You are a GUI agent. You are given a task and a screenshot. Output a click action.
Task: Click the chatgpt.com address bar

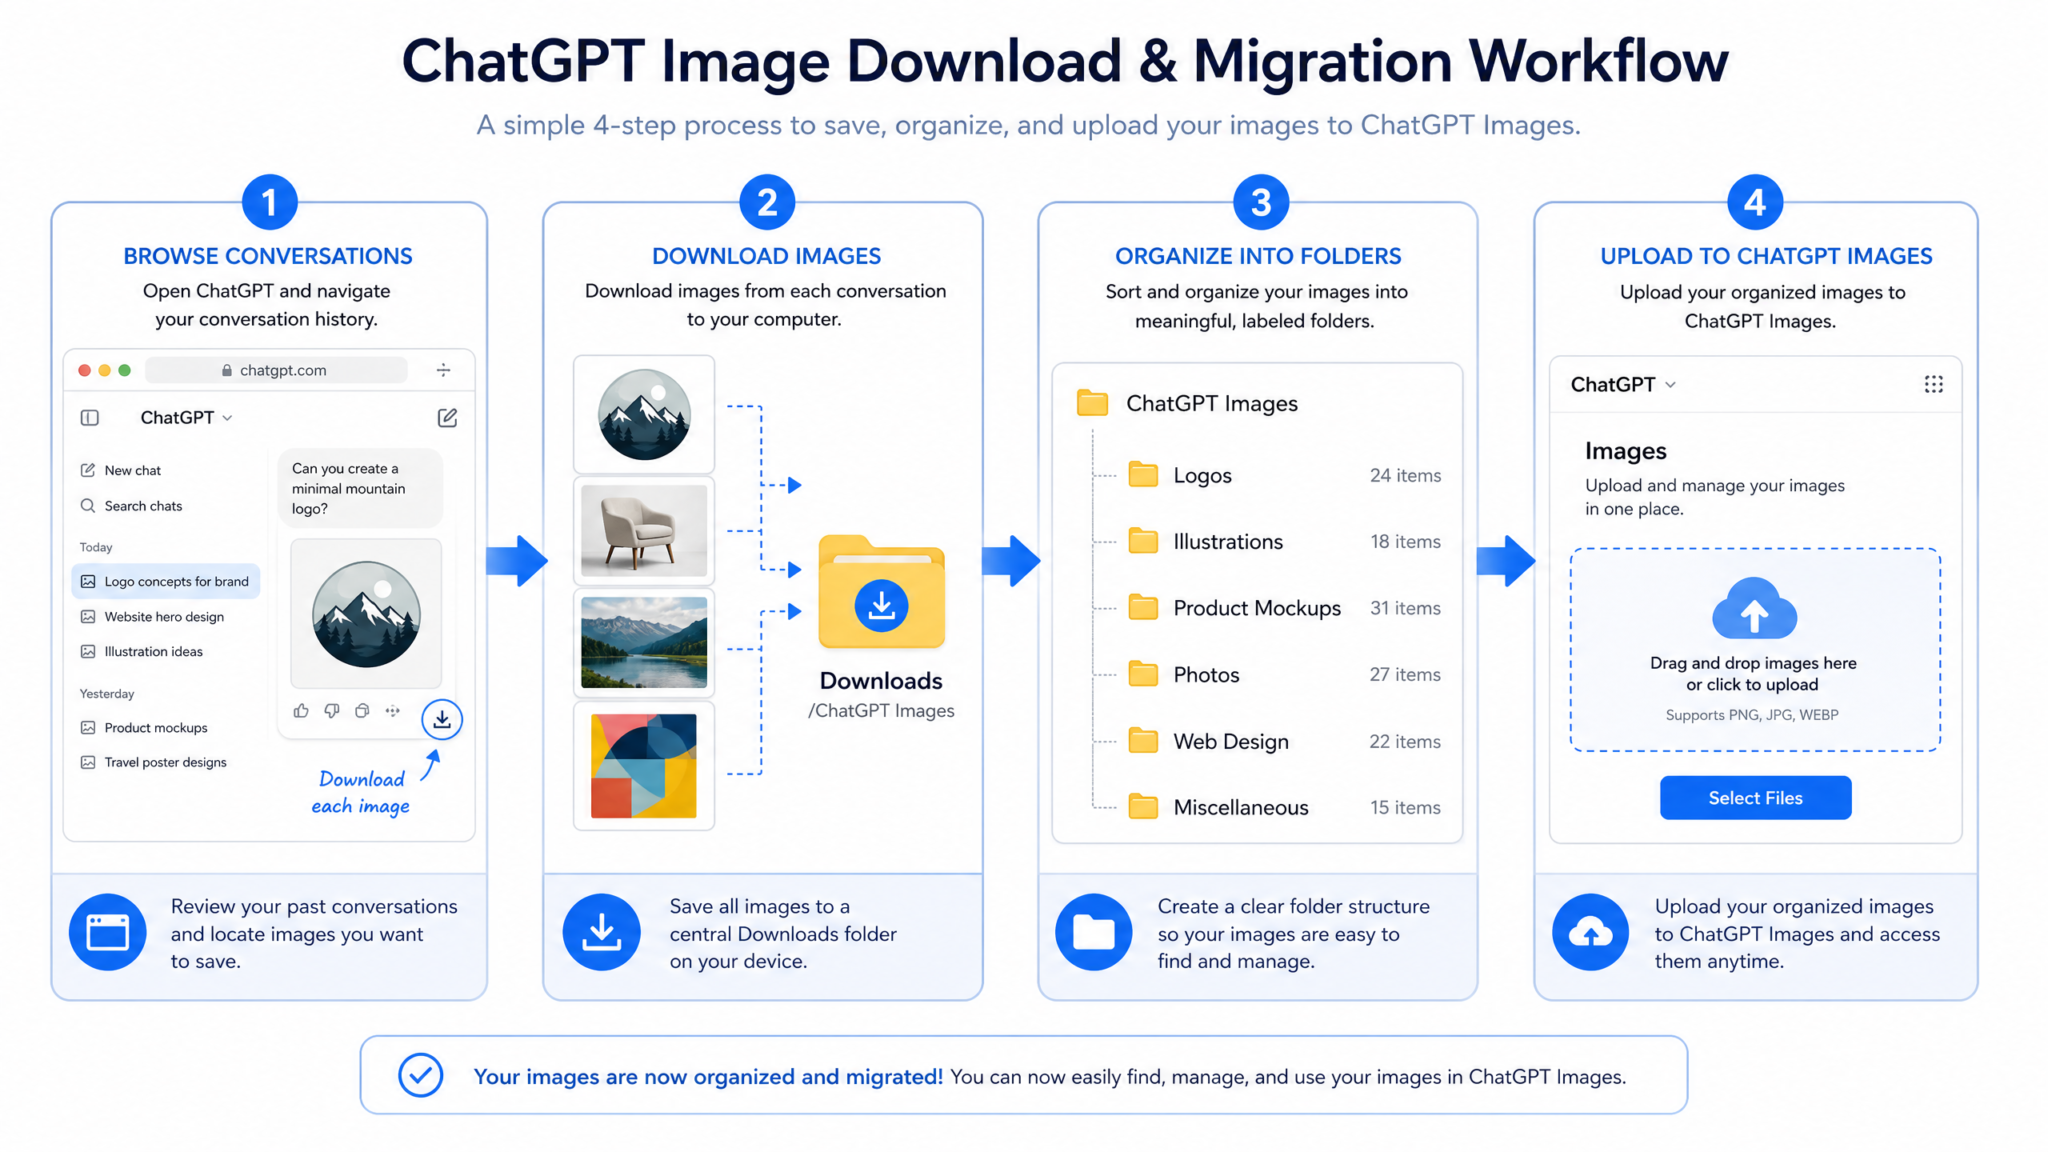click(275, 370)
